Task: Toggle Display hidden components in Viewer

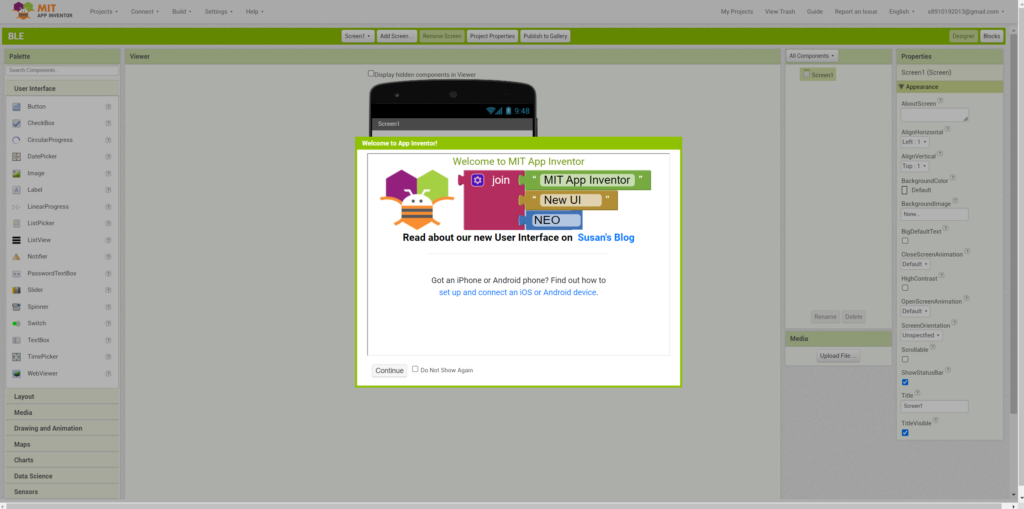Action: pyautogui.click(x=371, y=74)
